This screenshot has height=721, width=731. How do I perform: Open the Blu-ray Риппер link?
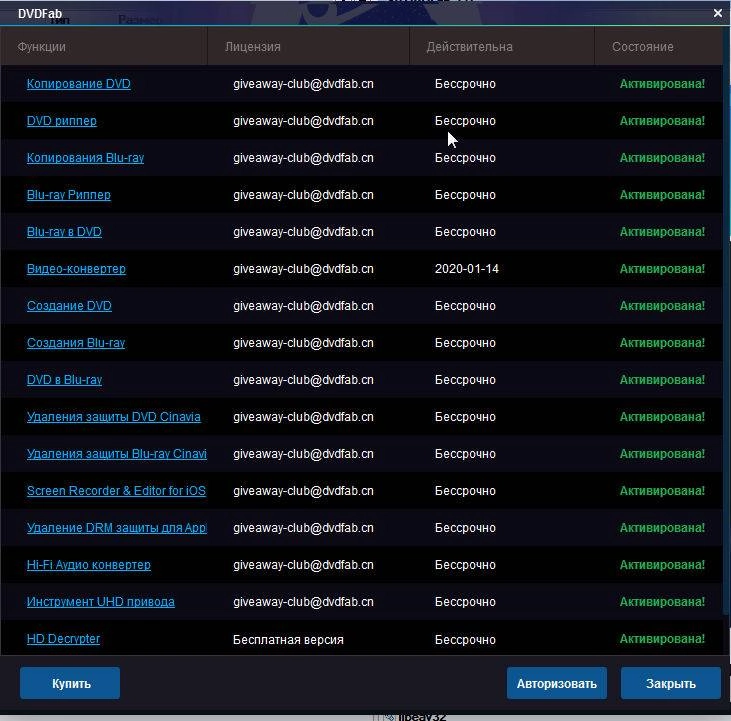69,195
